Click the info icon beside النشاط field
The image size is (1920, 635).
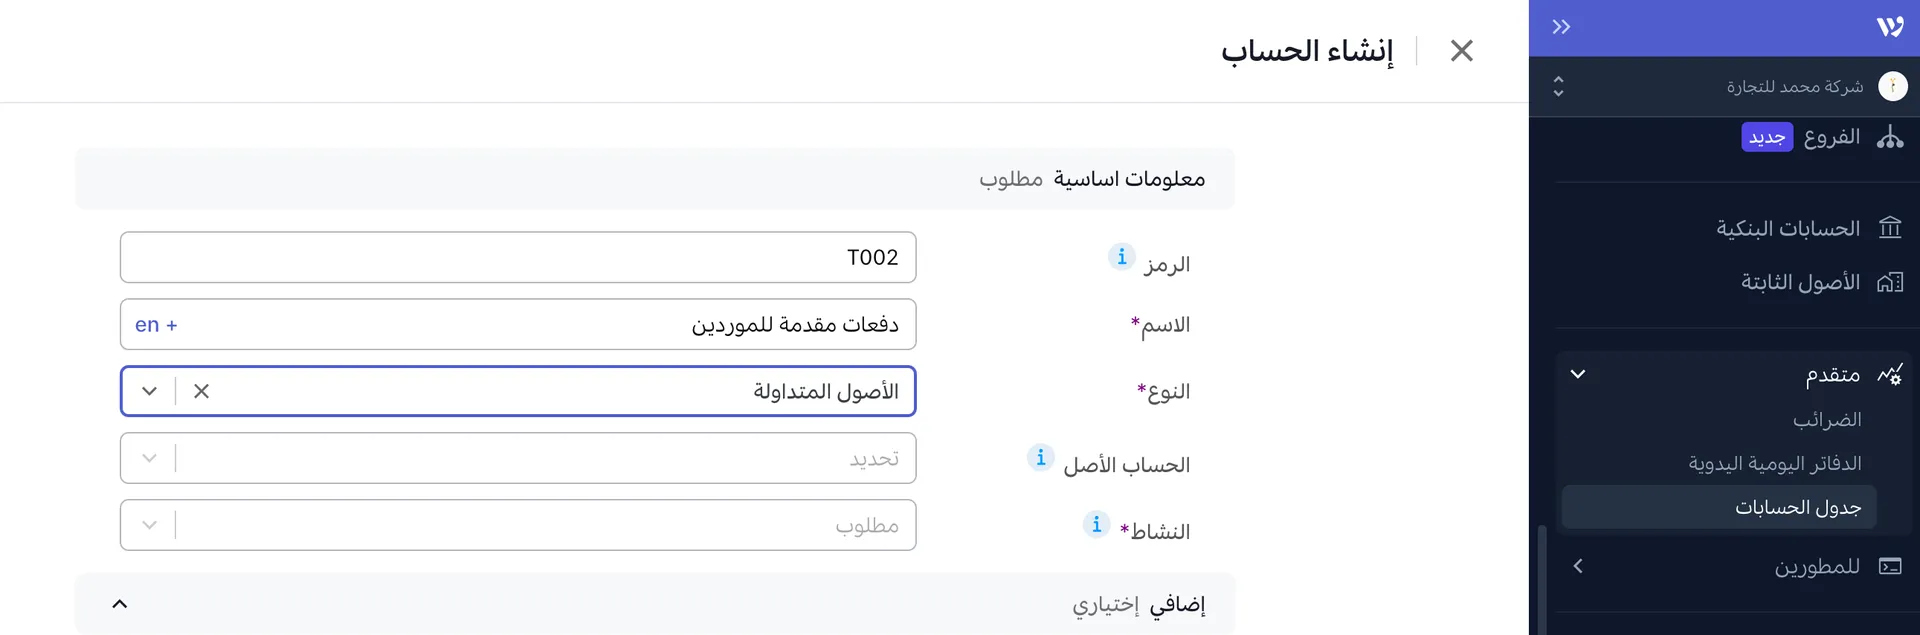pos(1096,524)
